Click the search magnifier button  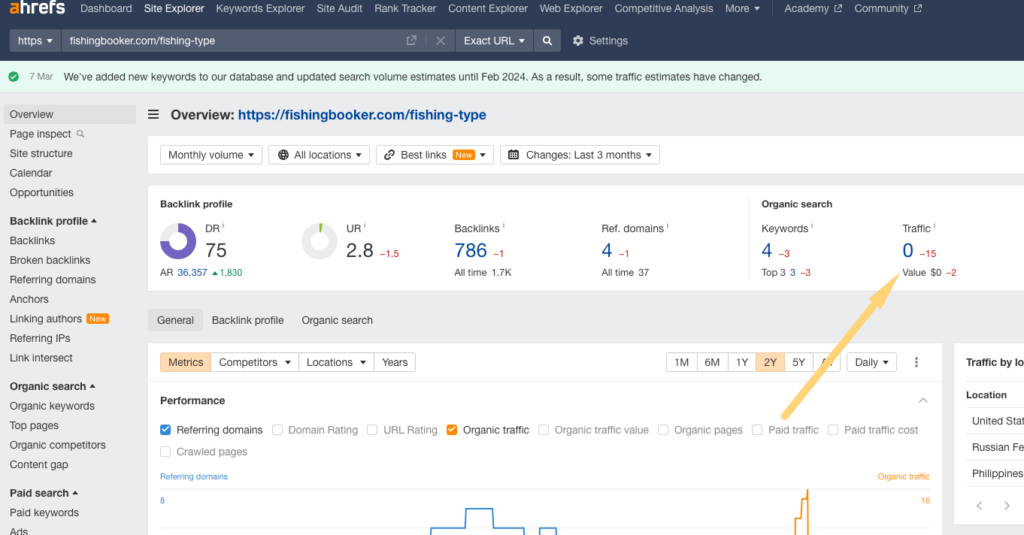tap(547, 41)
